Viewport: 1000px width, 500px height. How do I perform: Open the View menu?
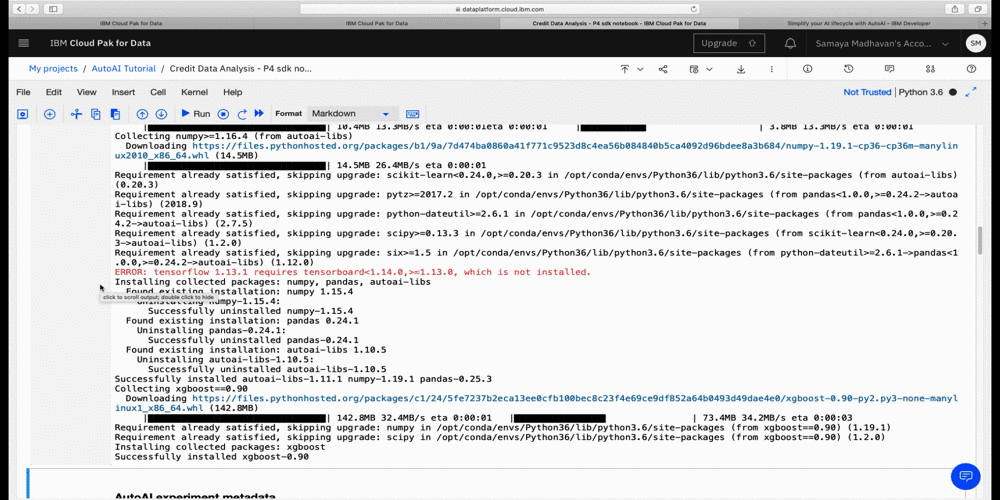tap(87, 92)
